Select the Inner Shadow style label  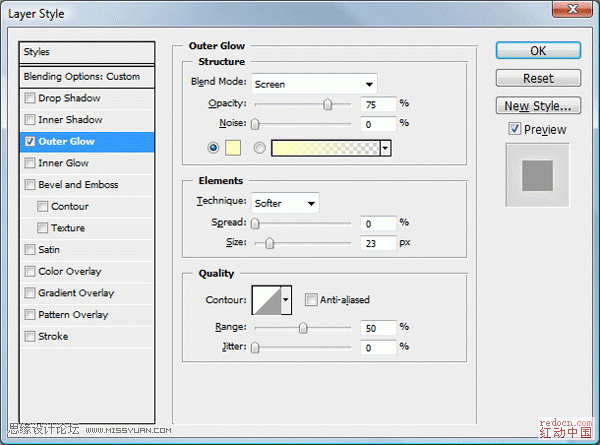pos(70,120)
